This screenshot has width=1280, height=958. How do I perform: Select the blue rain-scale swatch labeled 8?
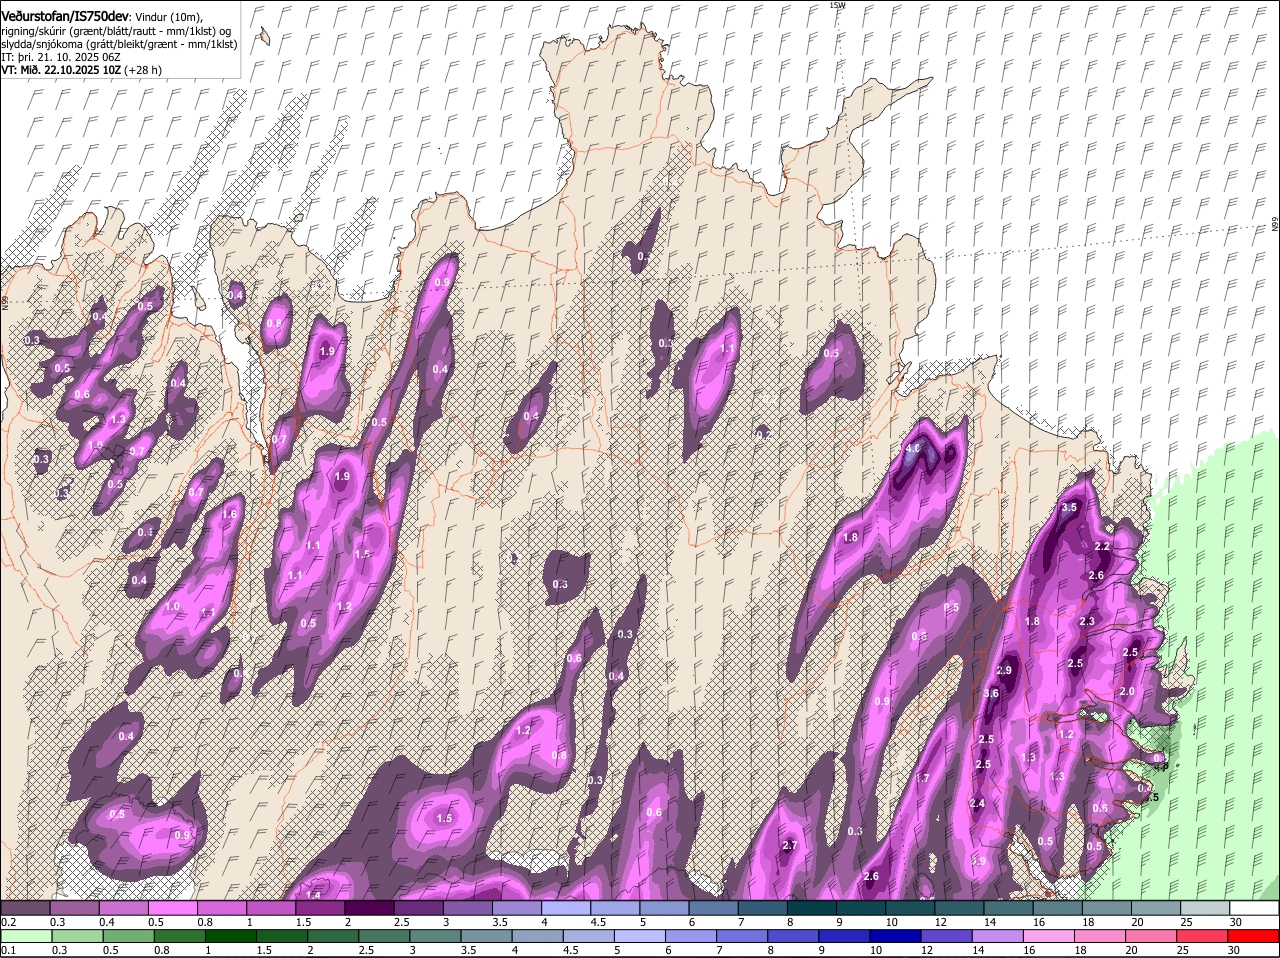794,937
